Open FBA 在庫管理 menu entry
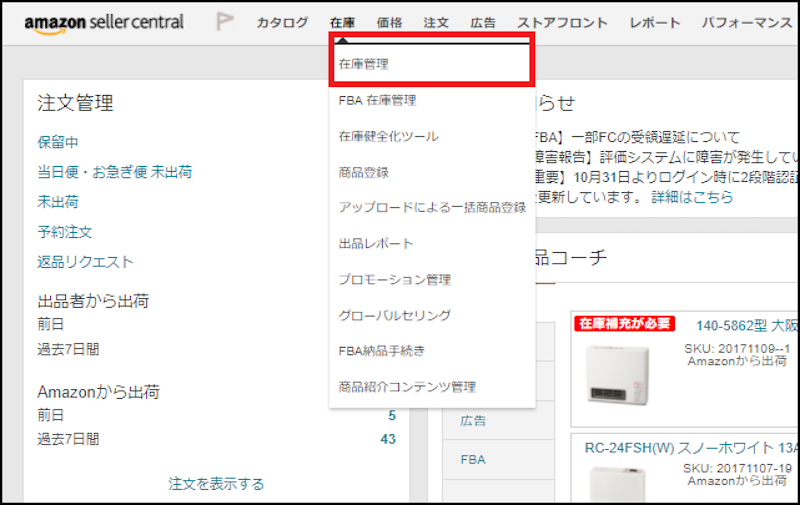Screen dimensions: 800x505 [377, 100]
